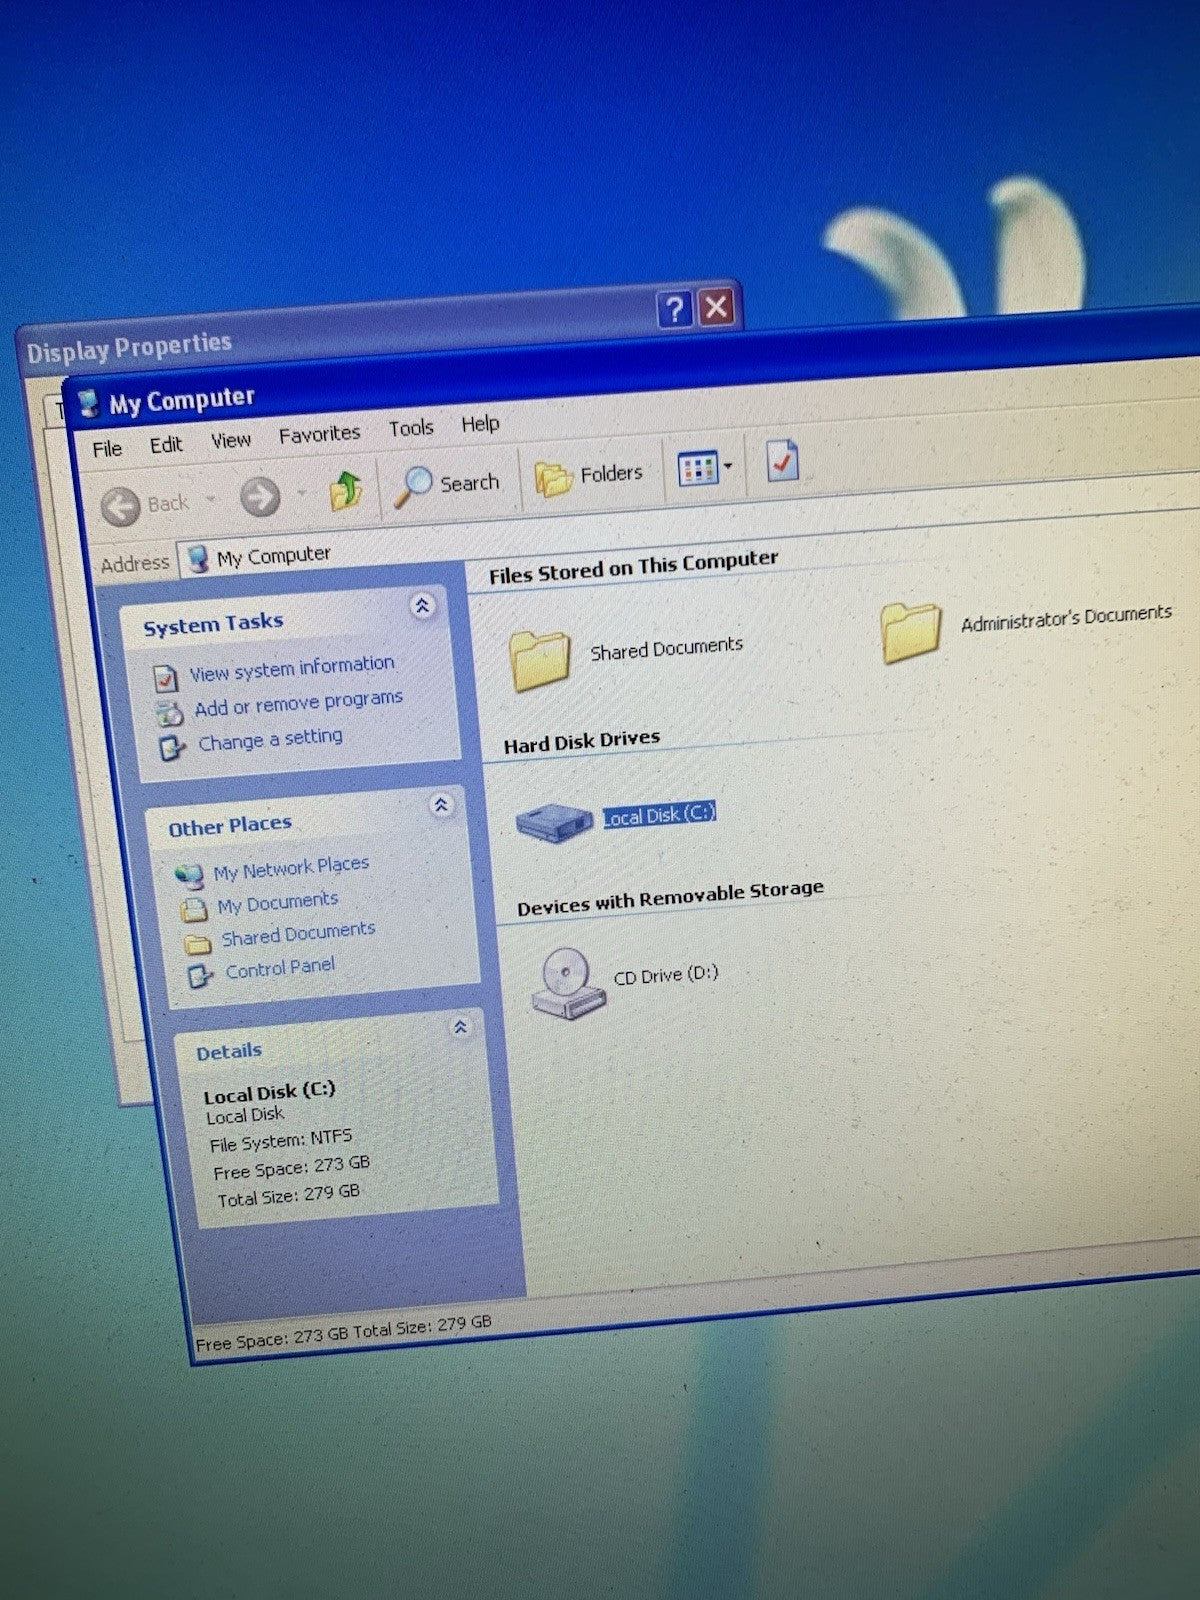This screenshot has width=1200, height=1600.
Task: Collapse the Other Places panel
Action: pos(441,805)
